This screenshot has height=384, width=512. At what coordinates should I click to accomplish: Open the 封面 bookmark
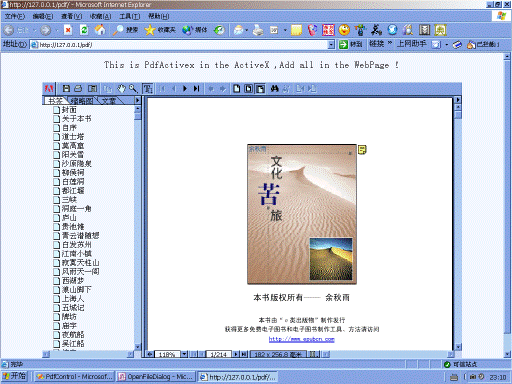pyautogui.click(x=69, y=109)
